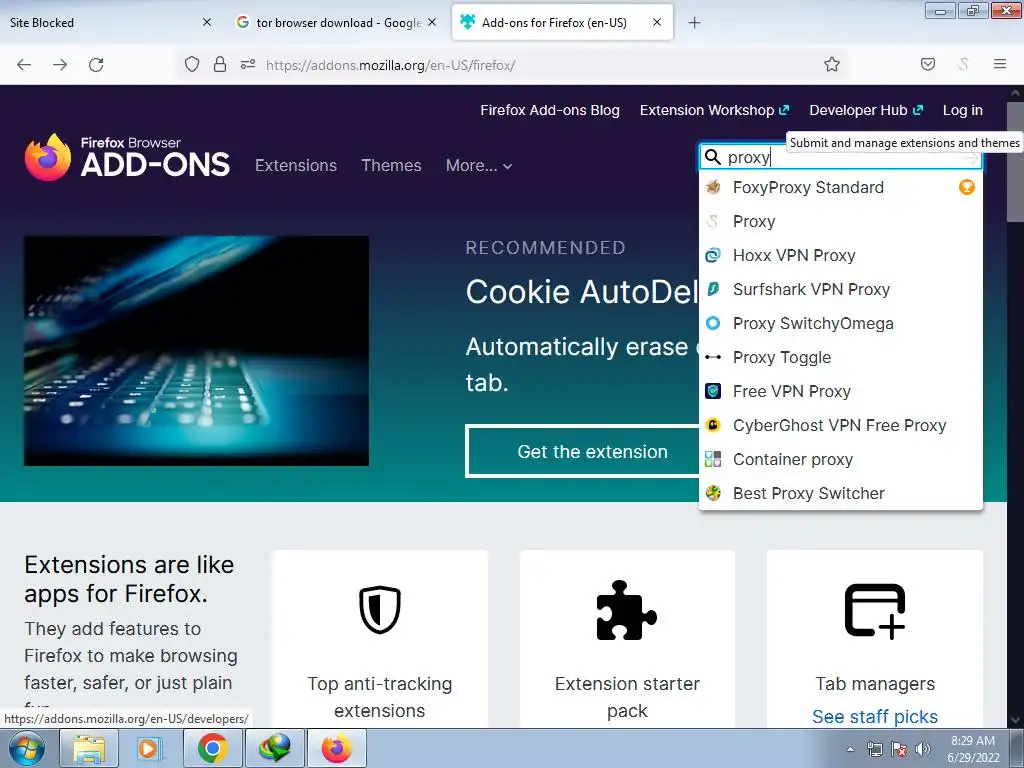Viewport: 1024px width, 768px height.
Task: Click the Get the extension button
Action: 583,451
